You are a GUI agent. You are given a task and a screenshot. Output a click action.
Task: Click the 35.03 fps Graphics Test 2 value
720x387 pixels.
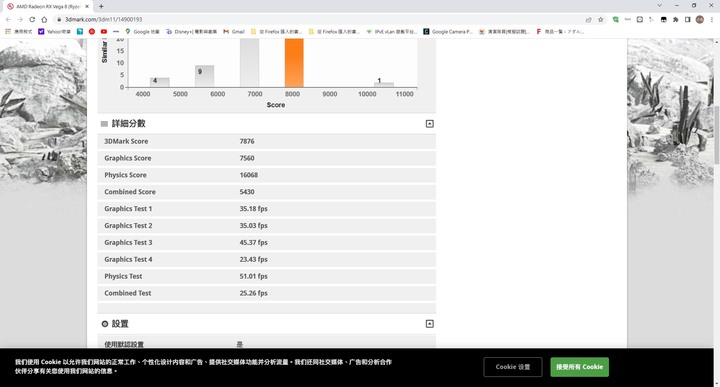coord(253,225)
